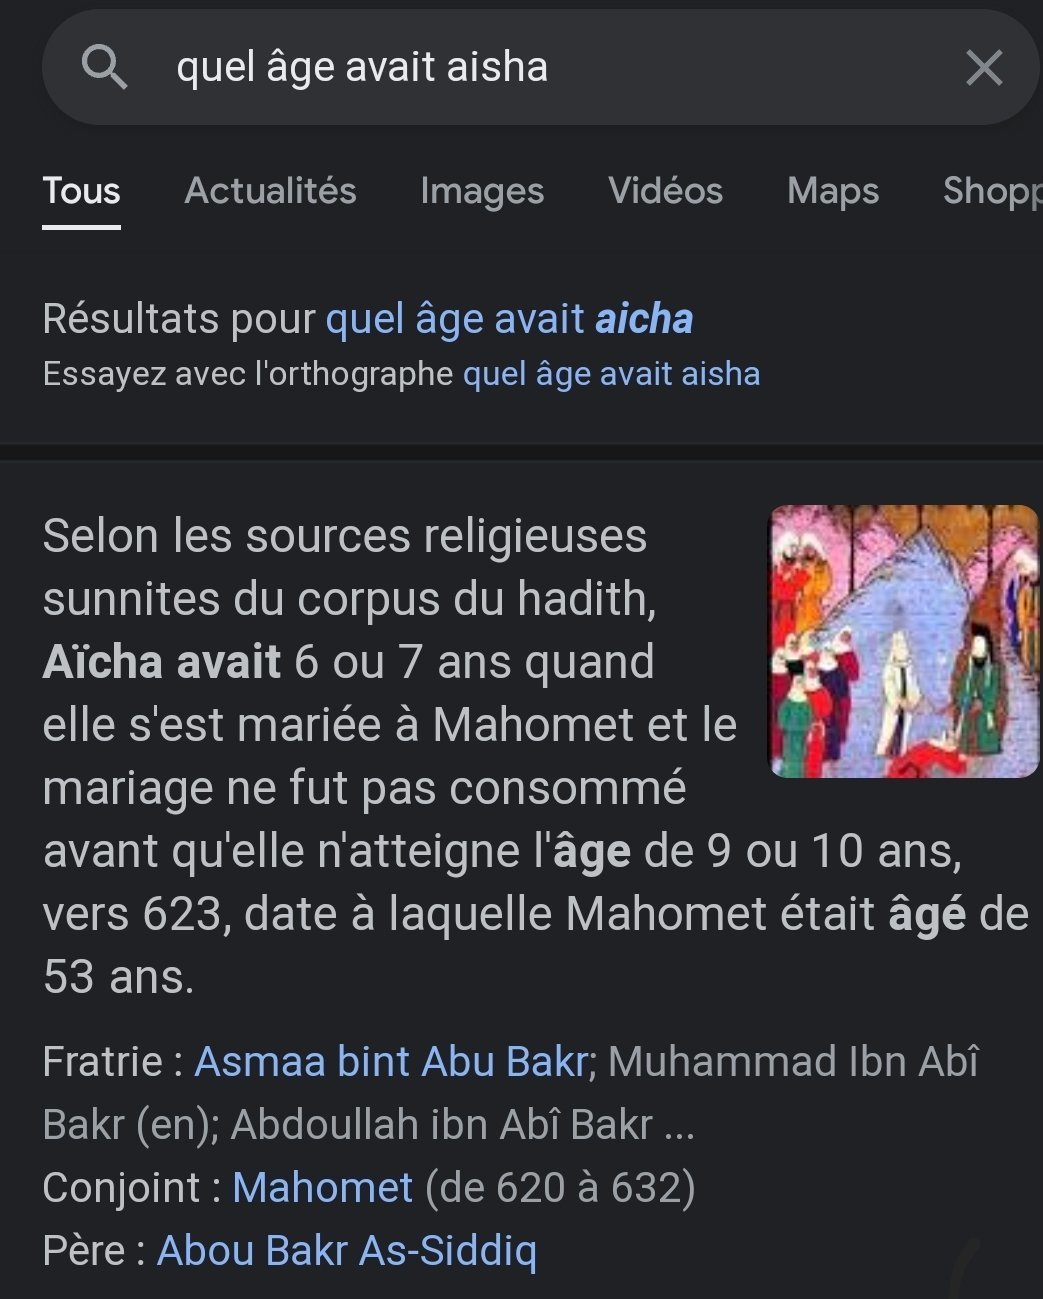Open the miniature painting thumbnail
Screen dimensions: 1043x1299
click(903, 641)
